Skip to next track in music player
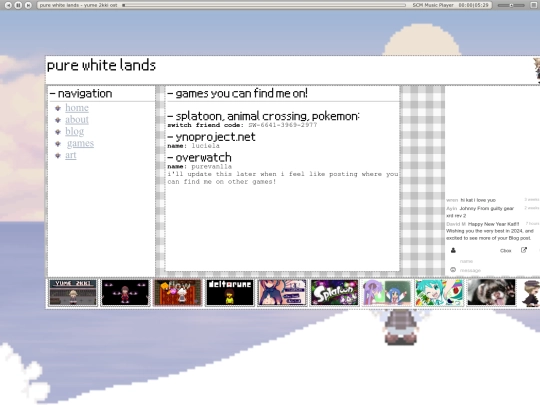Image resolution: width=540 pixels, height=405 pixels. [29, 5]
